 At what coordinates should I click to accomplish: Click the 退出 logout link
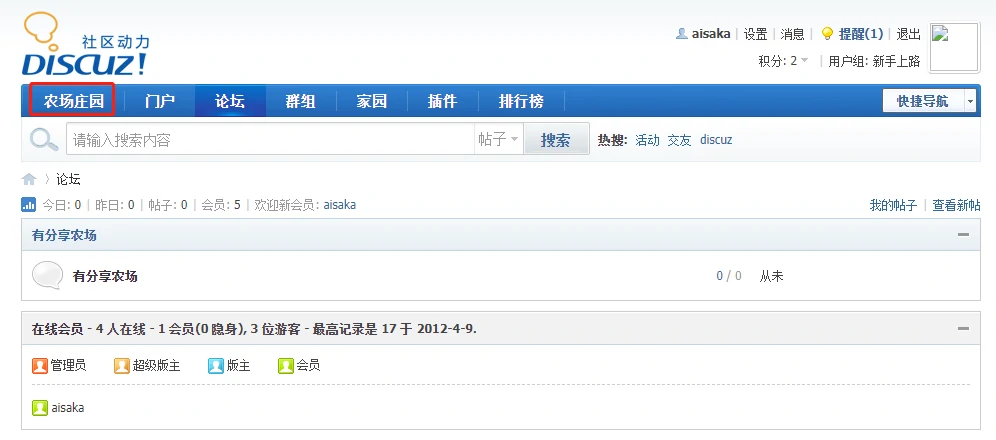point(909,34)
